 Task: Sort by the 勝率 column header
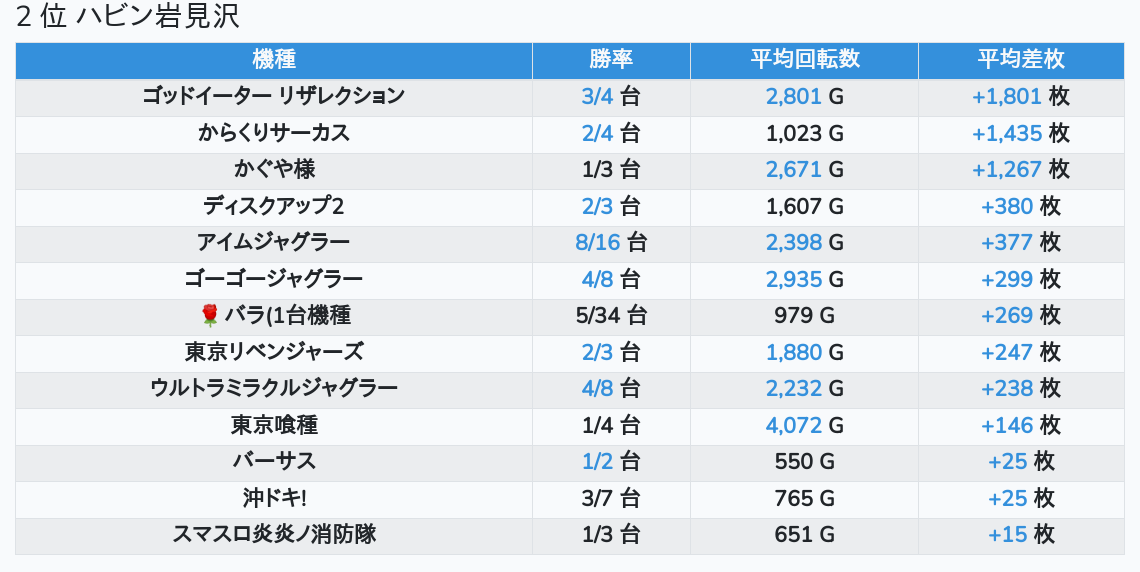(611, 60)
